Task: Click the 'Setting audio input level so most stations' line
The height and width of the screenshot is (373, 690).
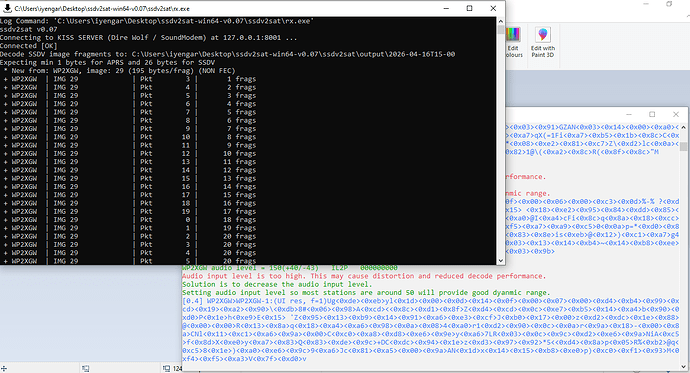Action: (366, 293)
